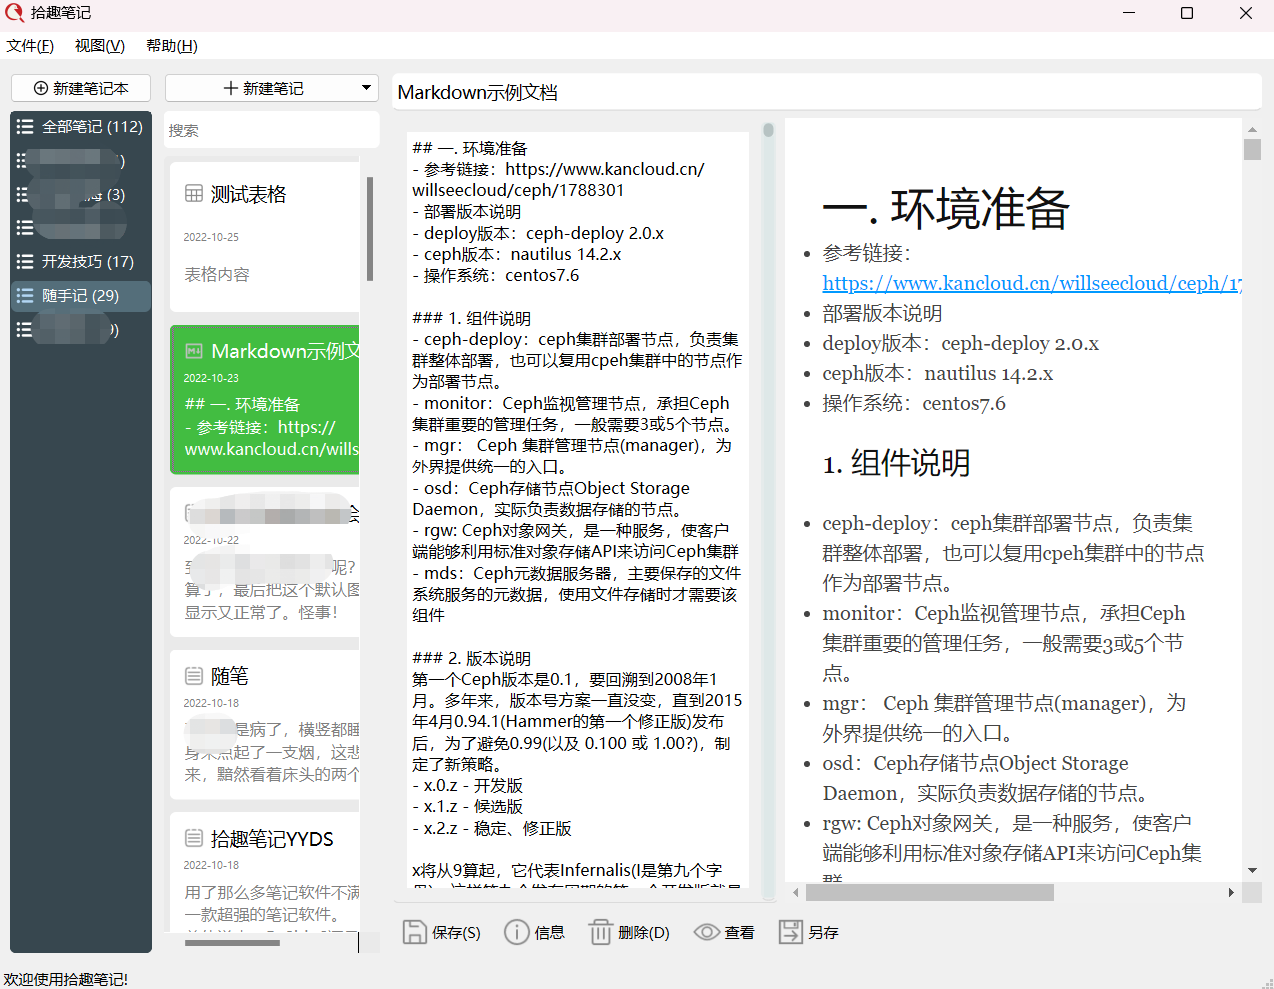
Task: Click the 拾趣笔记 app logo icon
Action: (x=14, y=13)
